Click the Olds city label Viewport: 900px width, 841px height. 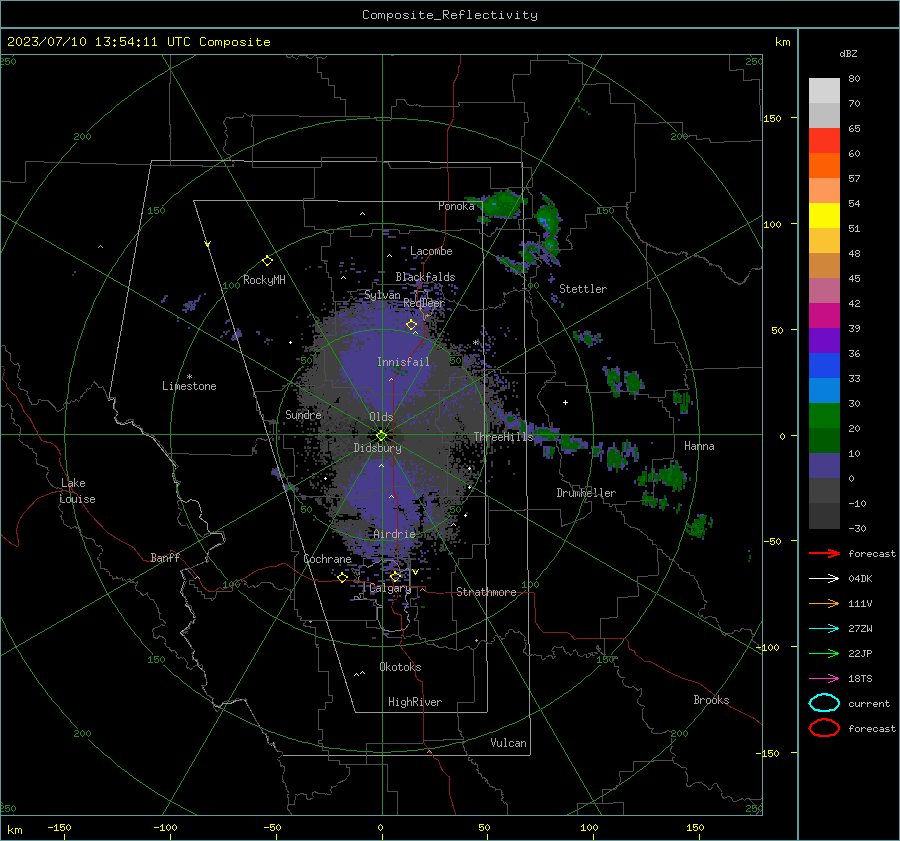click(381, 417)
